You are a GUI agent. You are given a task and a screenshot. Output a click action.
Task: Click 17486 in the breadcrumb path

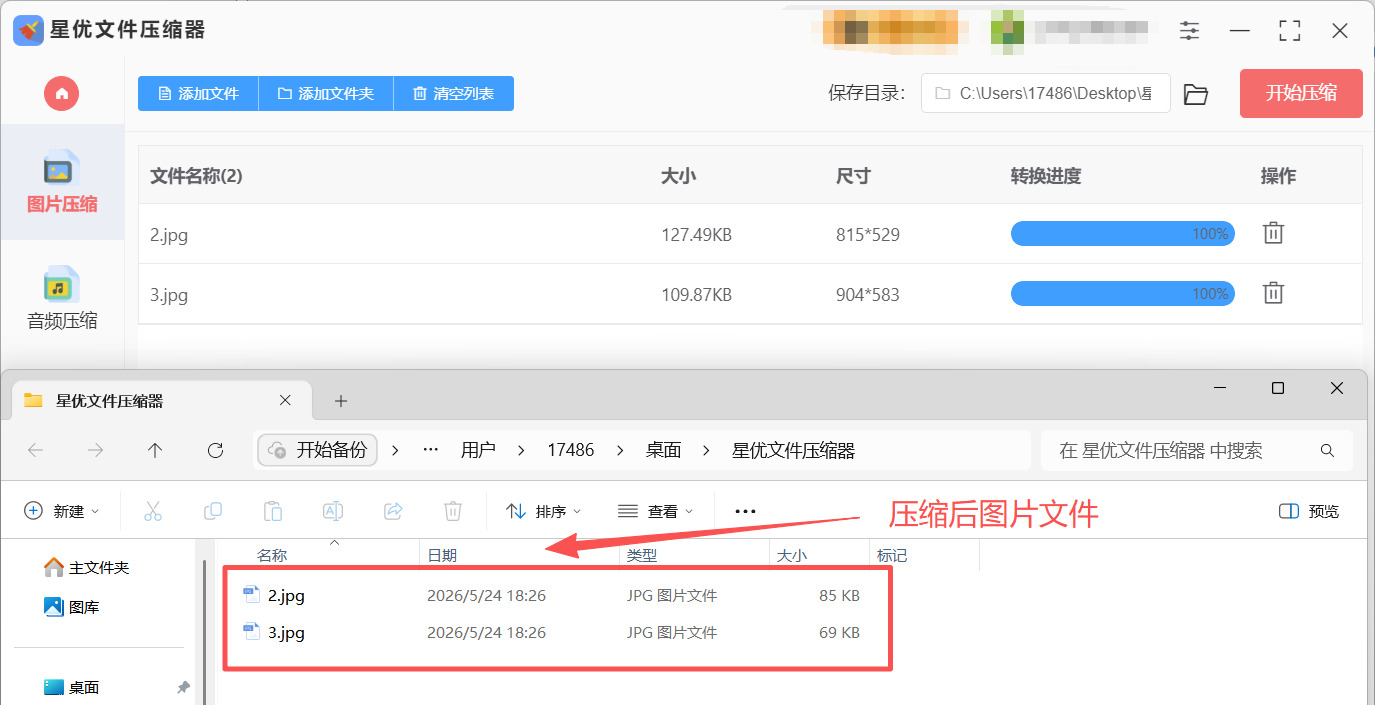click(571, 450)
